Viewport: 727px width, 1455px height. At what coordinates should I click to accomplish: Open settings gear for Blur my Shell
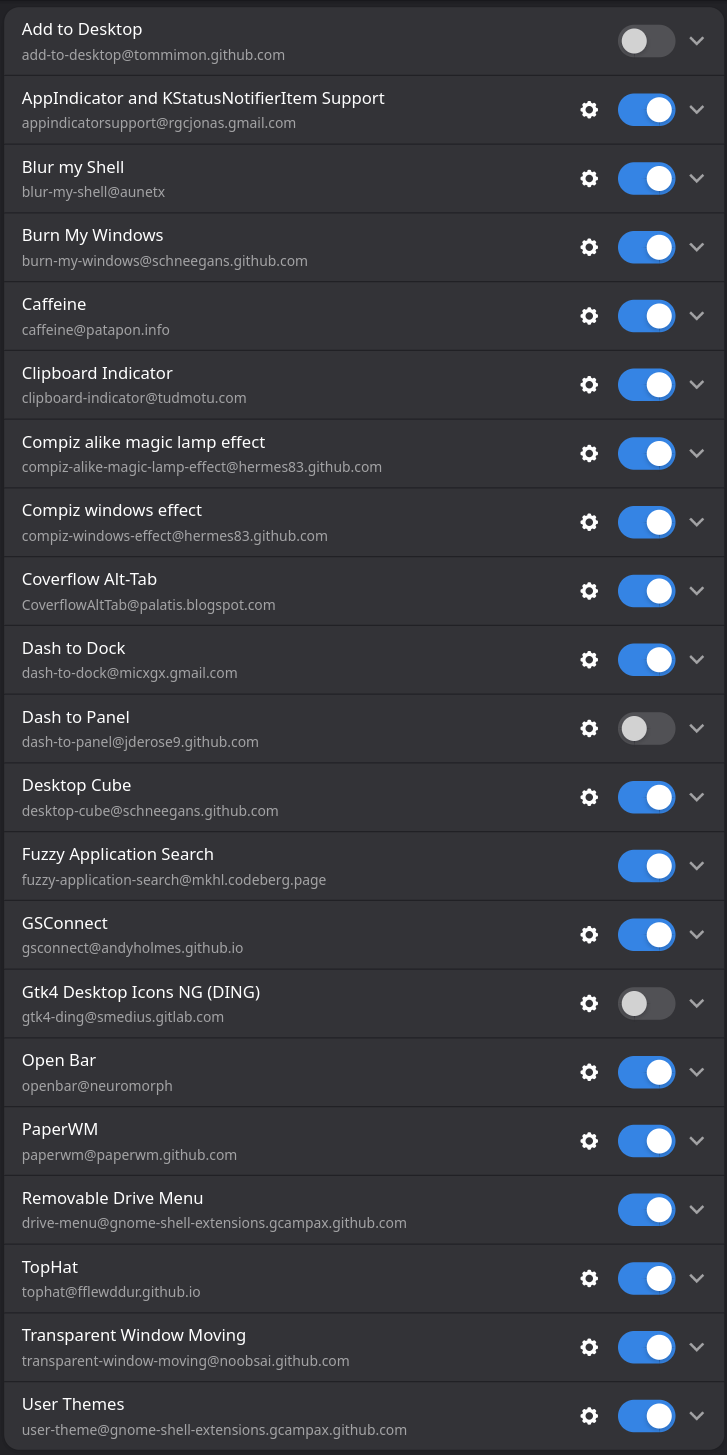click(589, 178)
